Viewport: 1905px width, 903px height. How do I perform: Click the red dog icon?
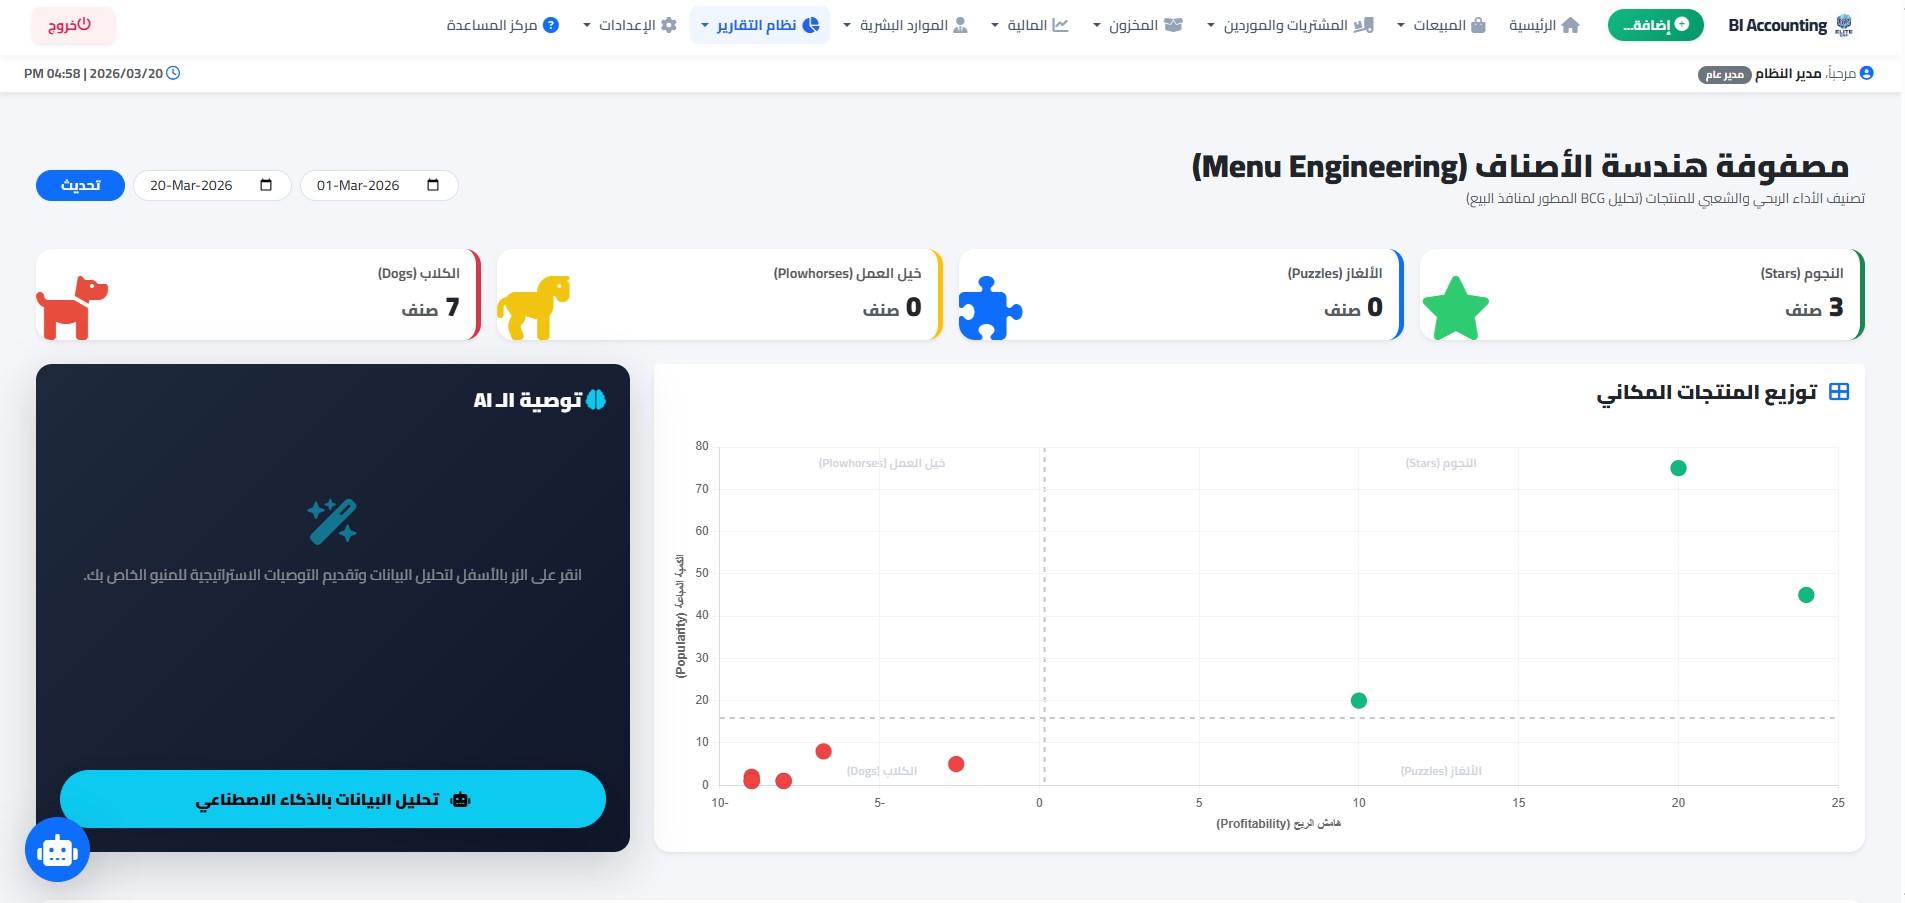tap(72, 308)
